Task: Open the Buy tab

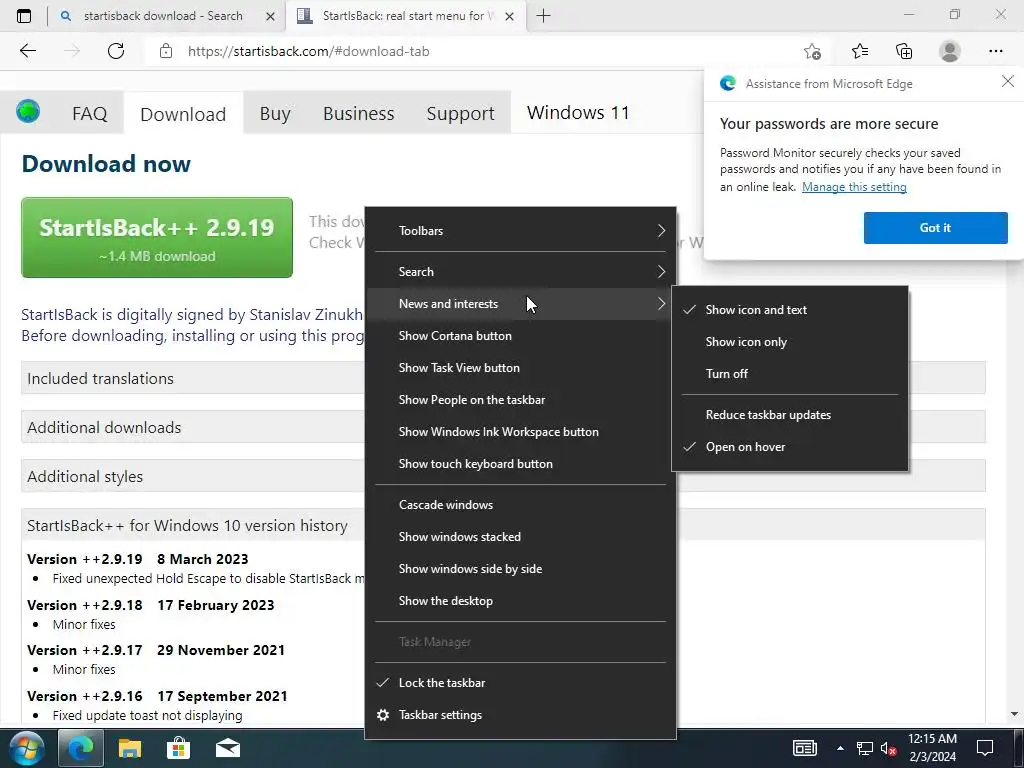Action: click(275, 114)
